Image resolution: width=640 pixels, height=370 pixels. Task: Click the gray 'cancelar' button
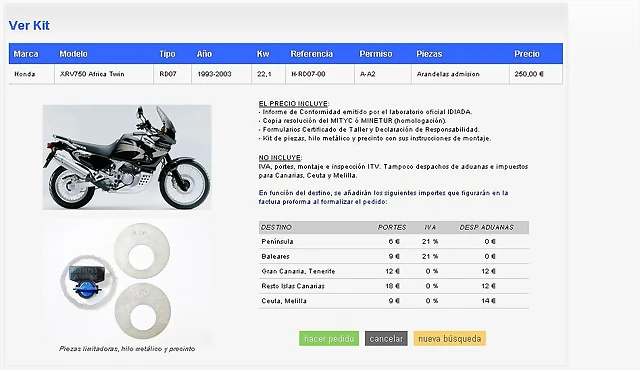tap(386, 339)
